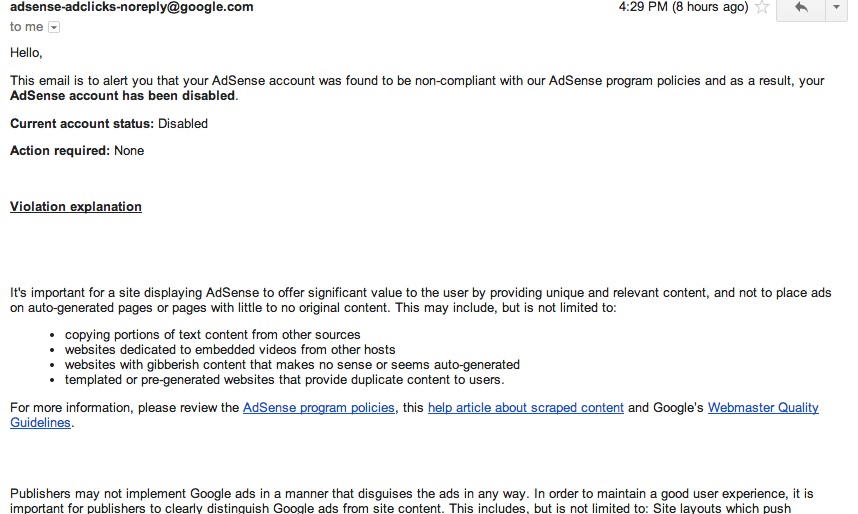Follow the Webmaster Quality Guidelines link

[x=763, y=408]
